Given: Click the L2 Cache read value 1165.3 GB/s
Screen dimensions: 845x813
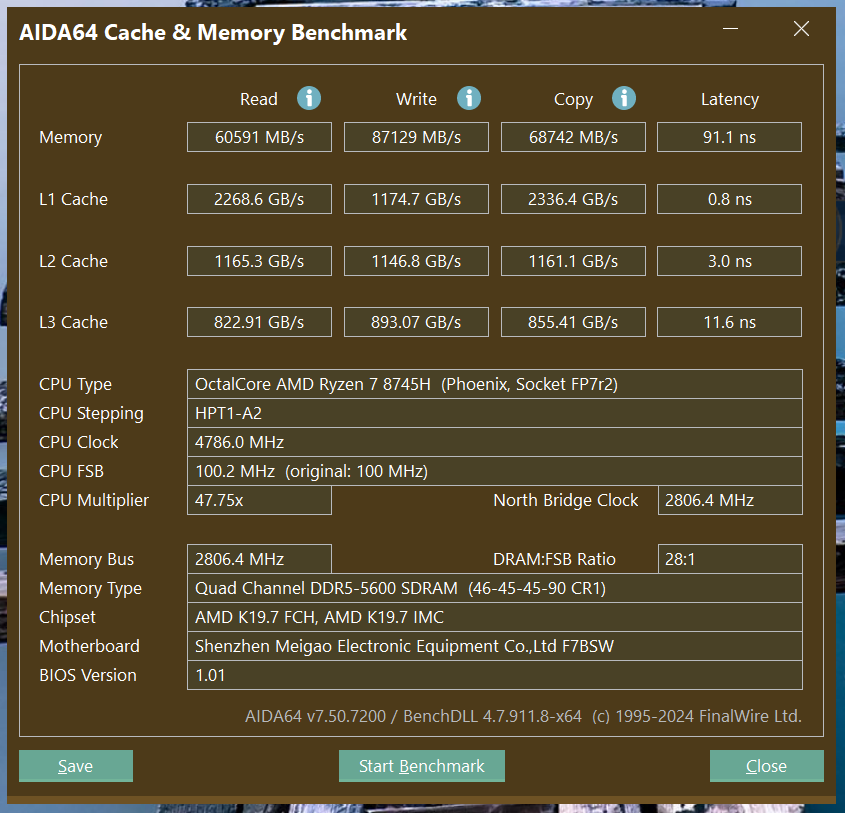Looking at the screenshot, I should (x=259, y=261).
